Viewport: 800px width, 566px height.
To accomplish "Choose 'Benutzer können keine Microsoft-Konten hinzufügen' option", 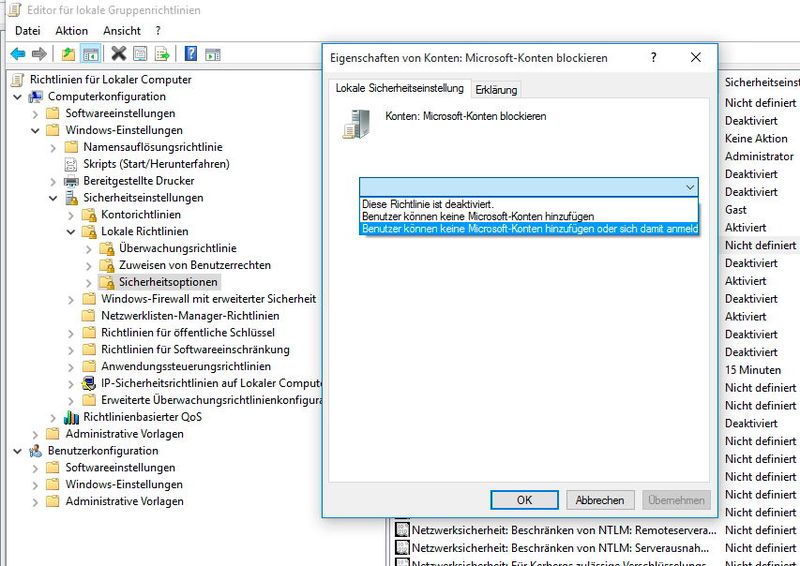I will coord(529,216).
